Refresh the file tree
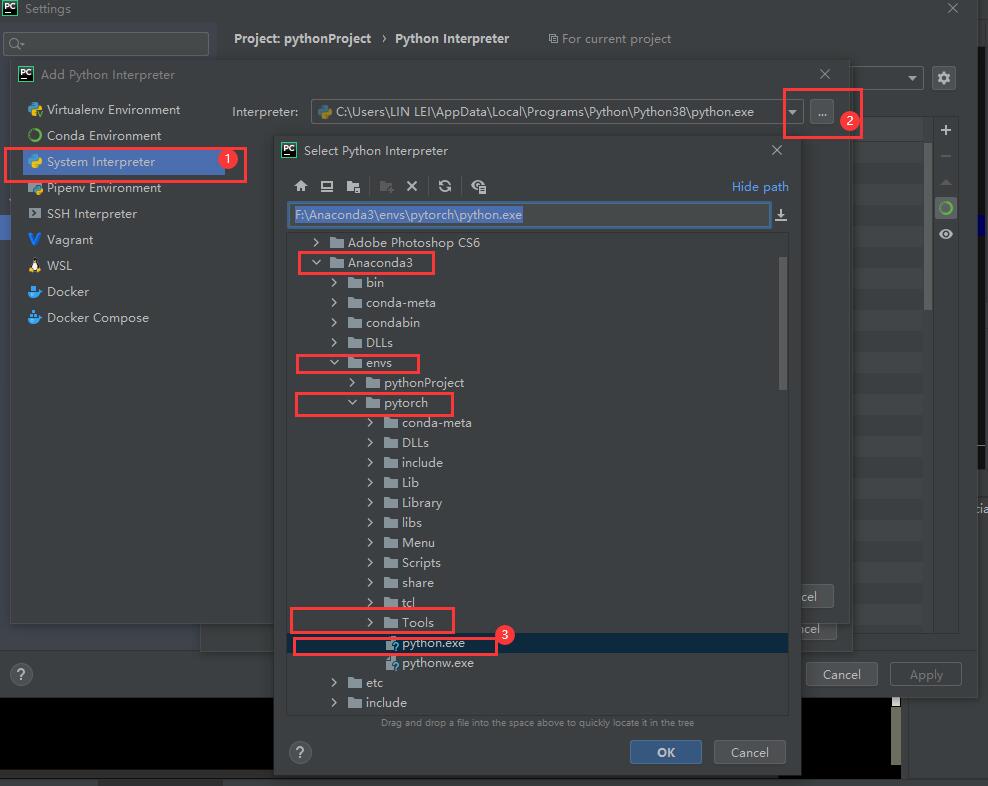Viewport: 988px width, 786px height. [x=445, y=186]
